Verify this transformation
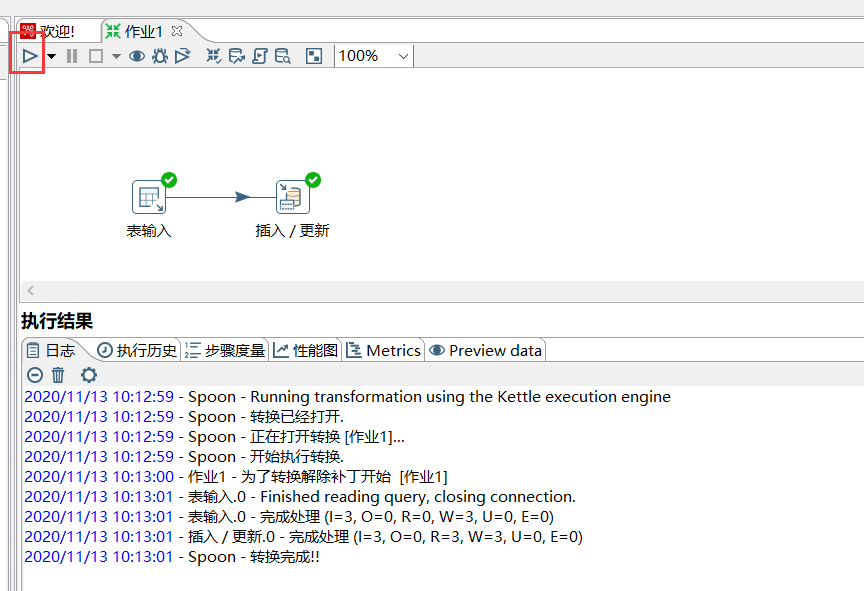 tap(212, 56)
